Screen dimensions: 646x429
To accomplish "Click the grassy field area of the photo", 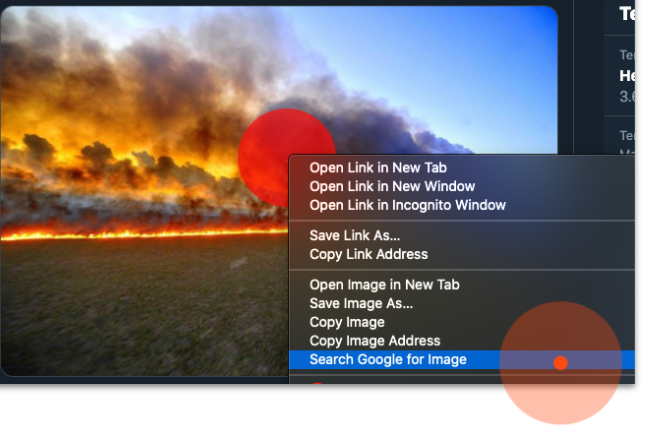I will click(x=144, y=309).
